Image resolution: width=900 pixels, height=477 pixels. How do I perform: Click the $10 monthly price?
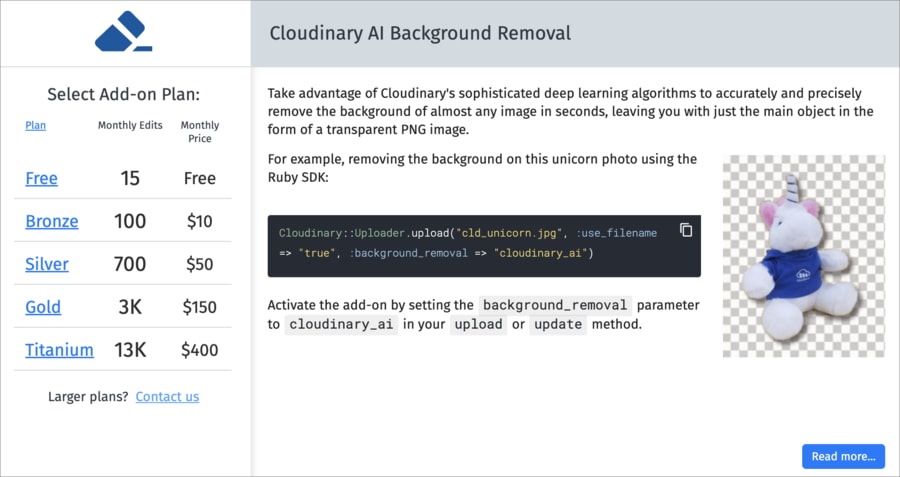[200, 222]
